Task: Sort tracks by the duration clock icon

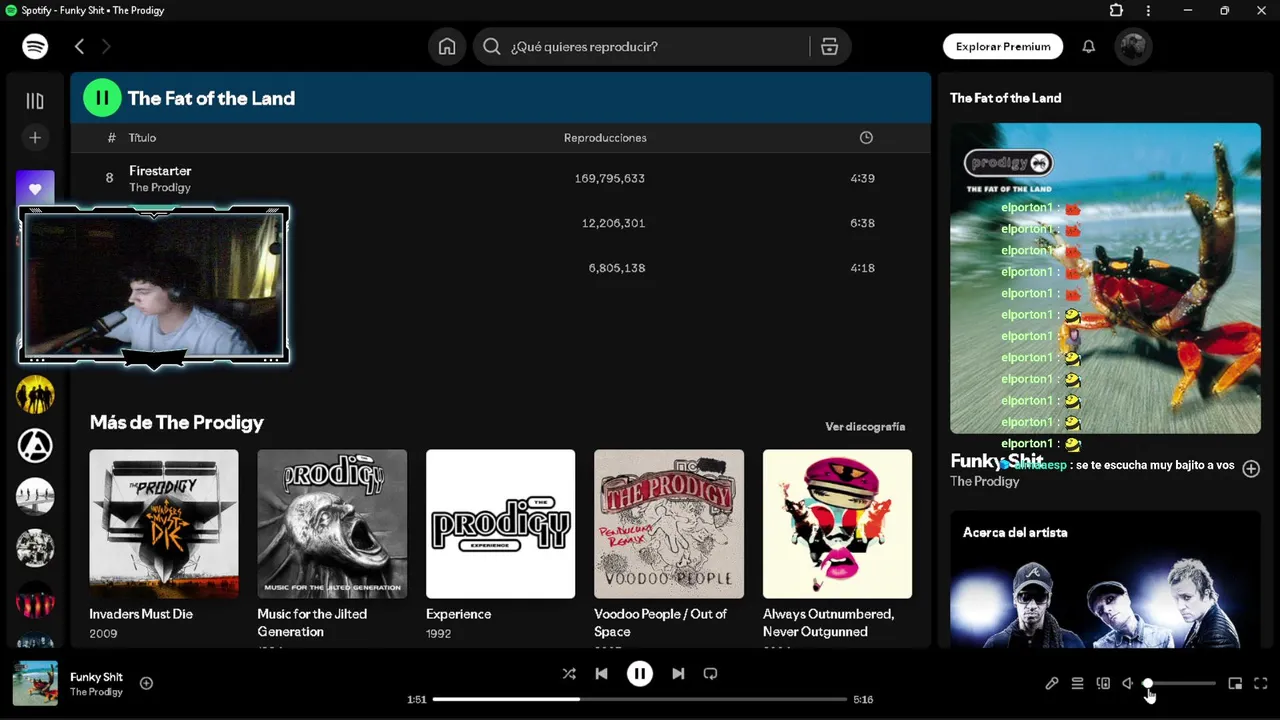Action: coord(866,138)
